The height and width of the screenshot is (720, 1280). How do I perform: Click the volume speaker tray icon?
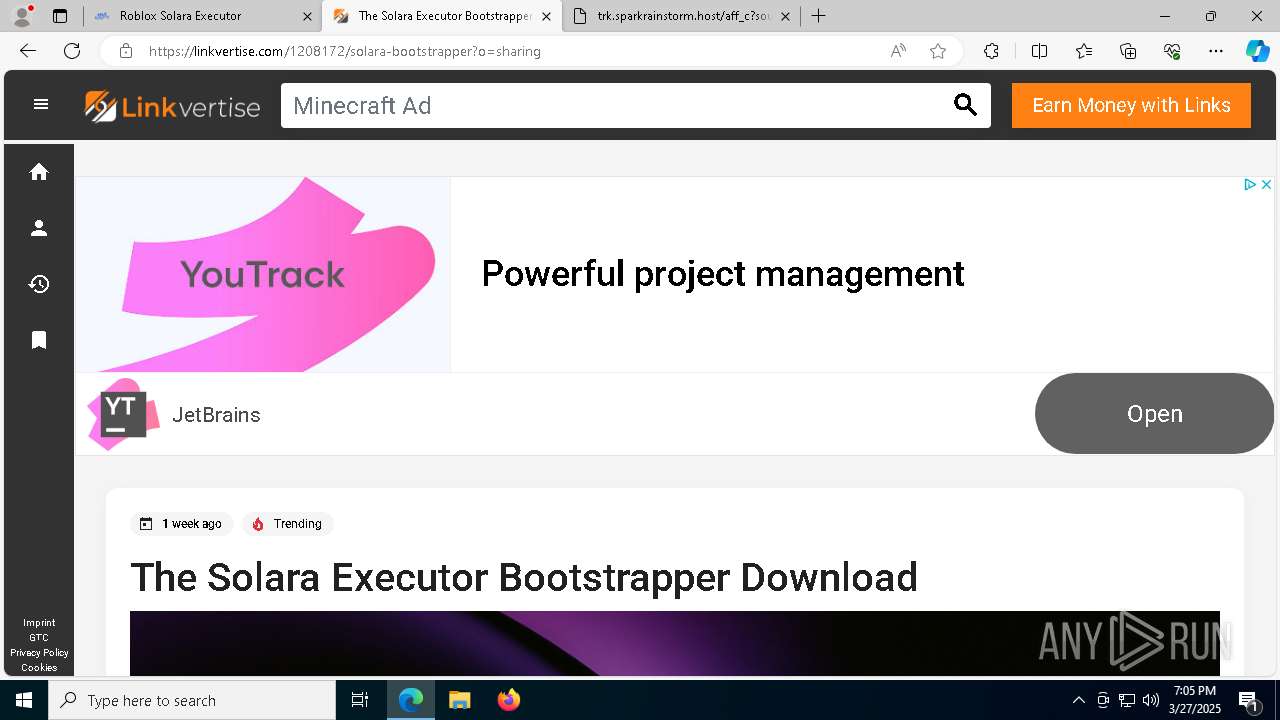pyautogui.click(x=1151, y=700)
